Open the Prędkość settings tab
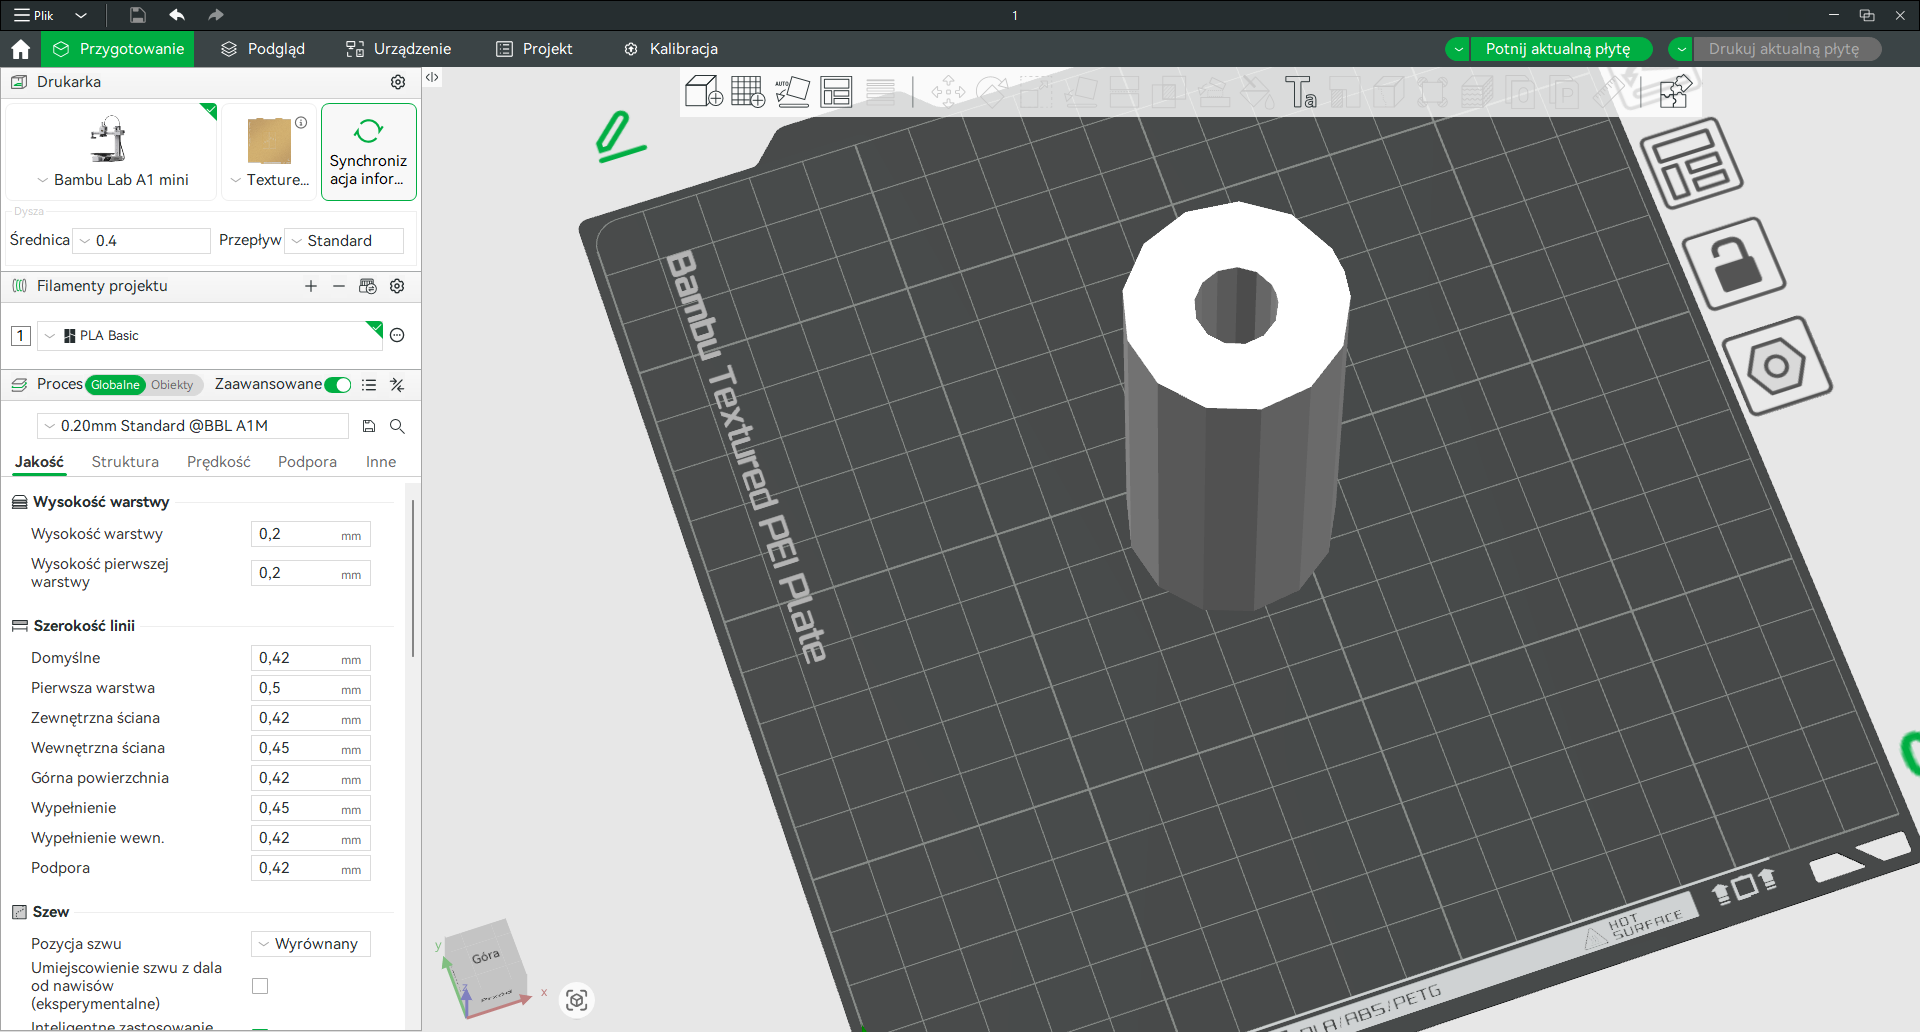The height and width of the screenshot is (1032, 1920). 219,462
